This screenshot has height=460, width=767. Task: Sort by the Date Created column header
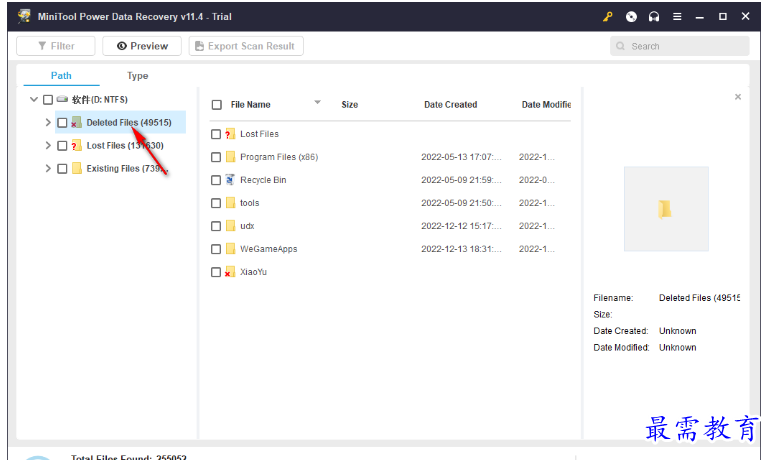tap(451, 105)
